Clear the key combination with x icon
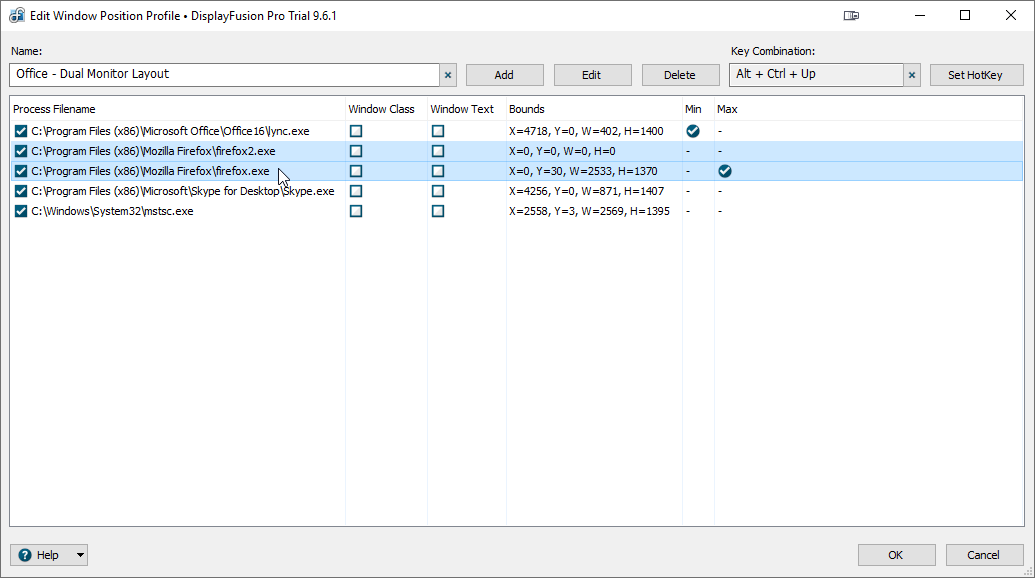This screenshot has width=1035, height=578. [x=911, y=75]
